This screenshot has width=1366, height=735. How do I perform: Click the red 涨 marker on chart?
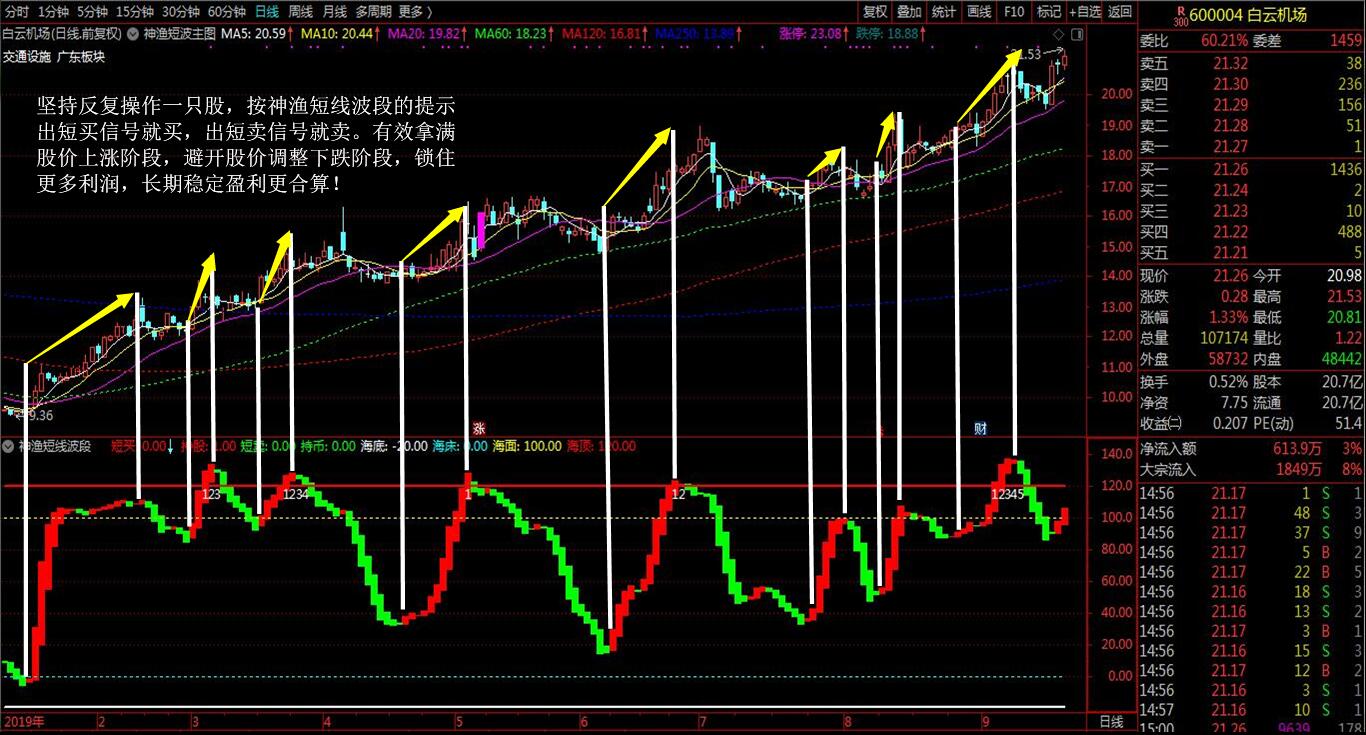coord(479,427)
